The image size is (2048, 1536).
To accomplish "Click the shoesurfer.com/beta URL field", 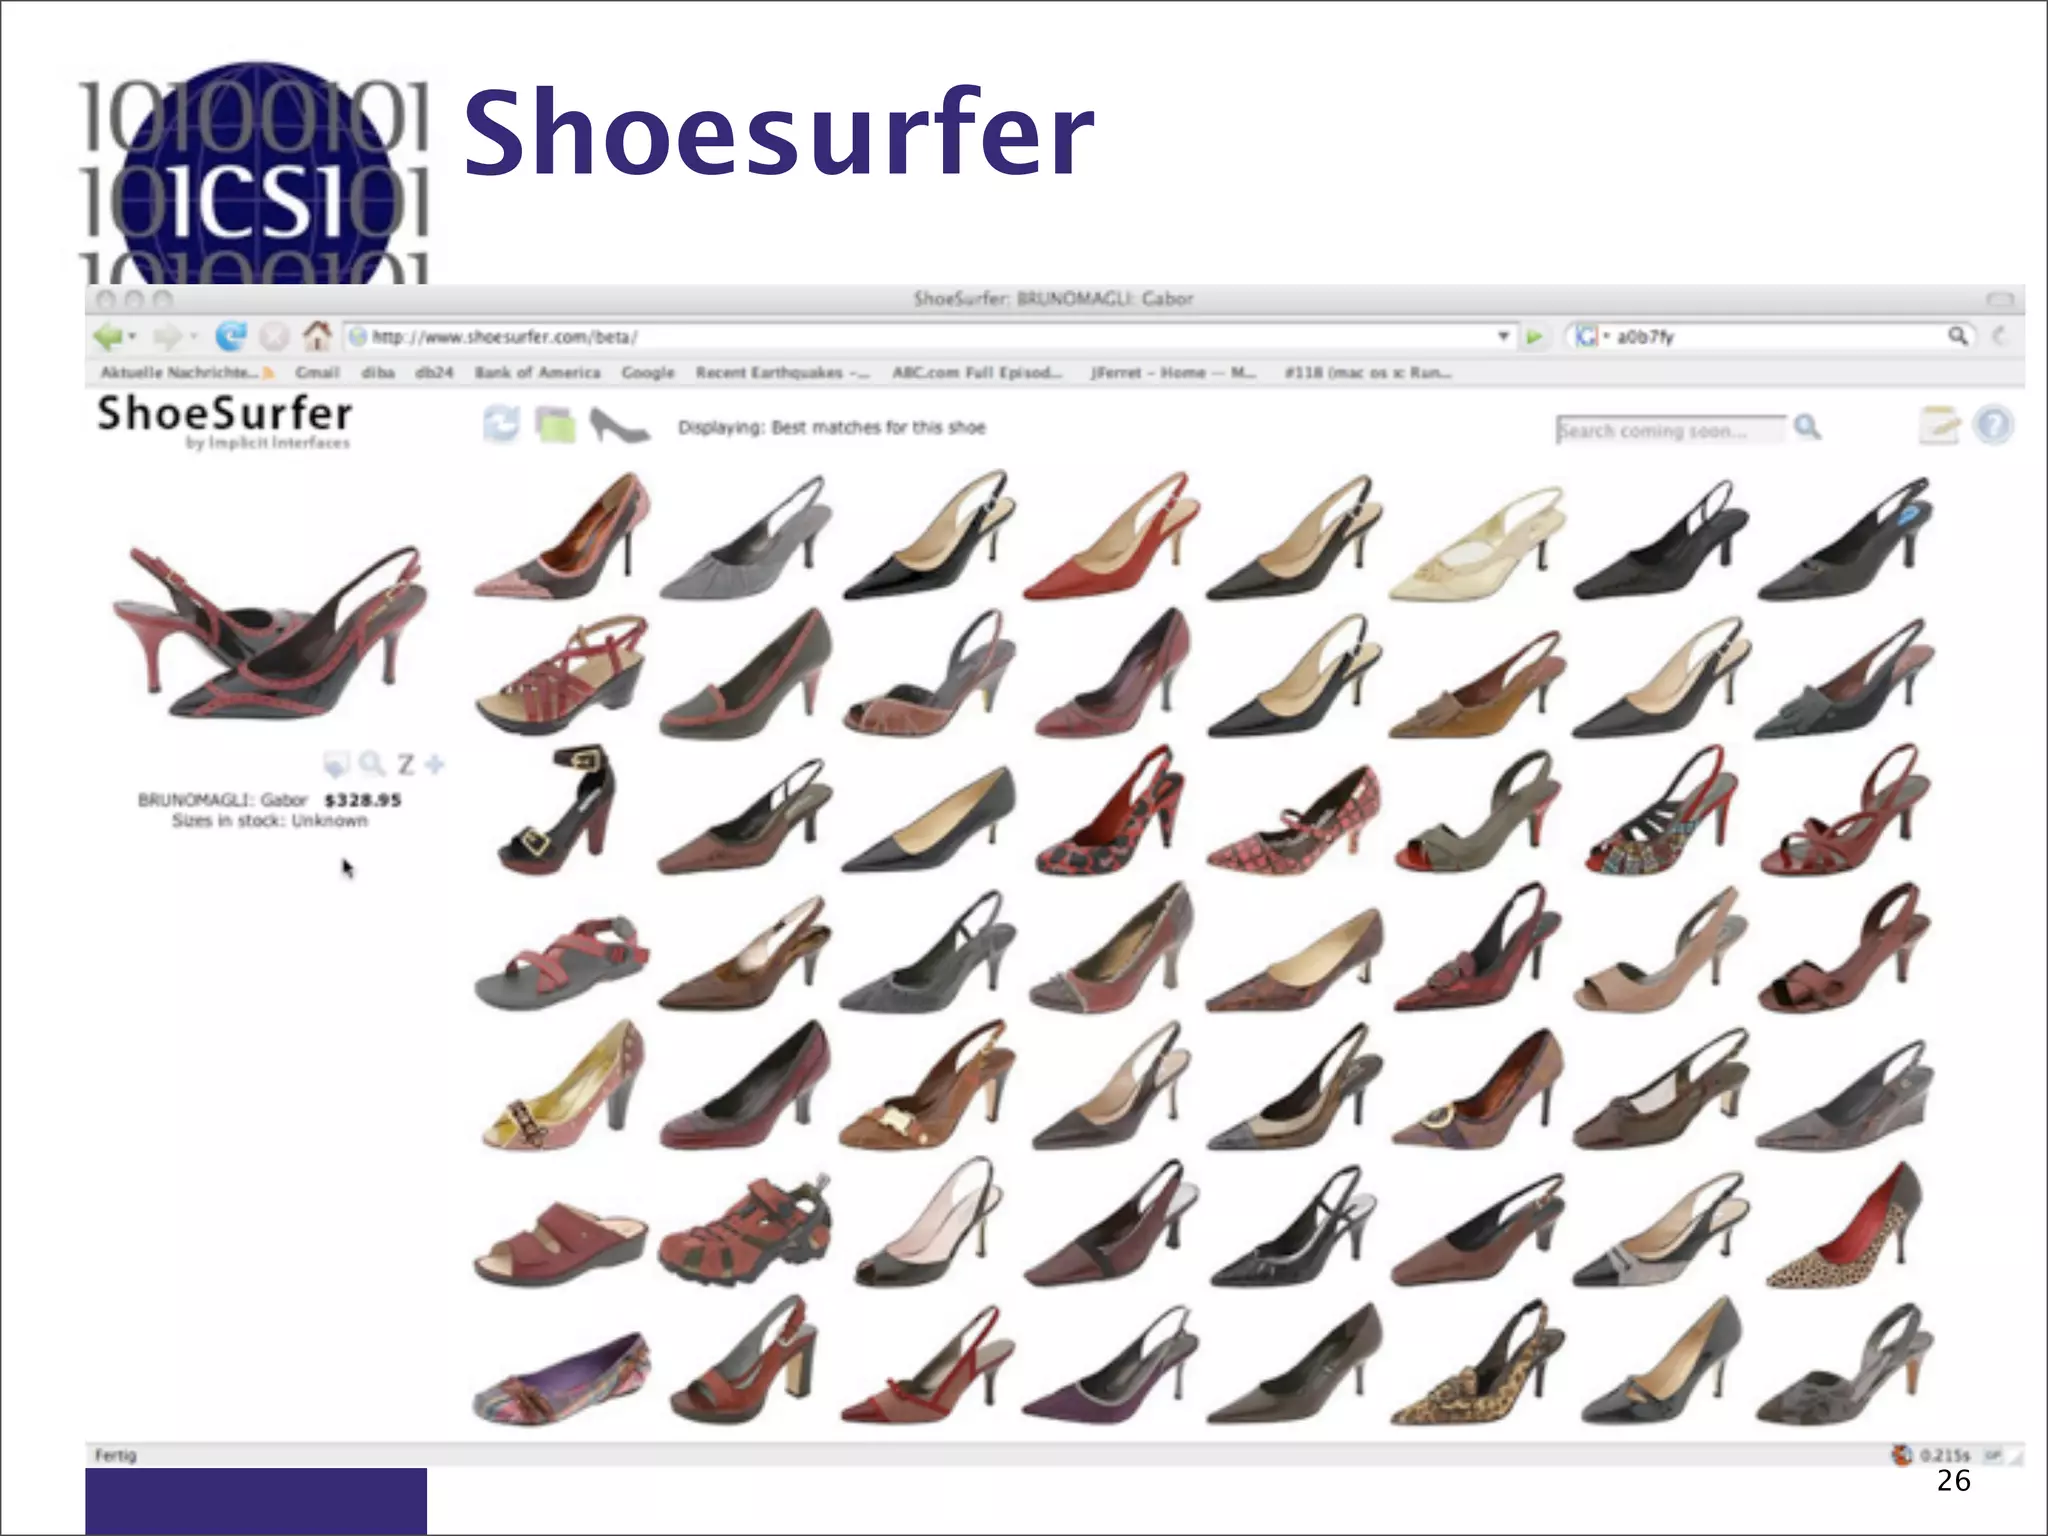I will tap(930, 337).
